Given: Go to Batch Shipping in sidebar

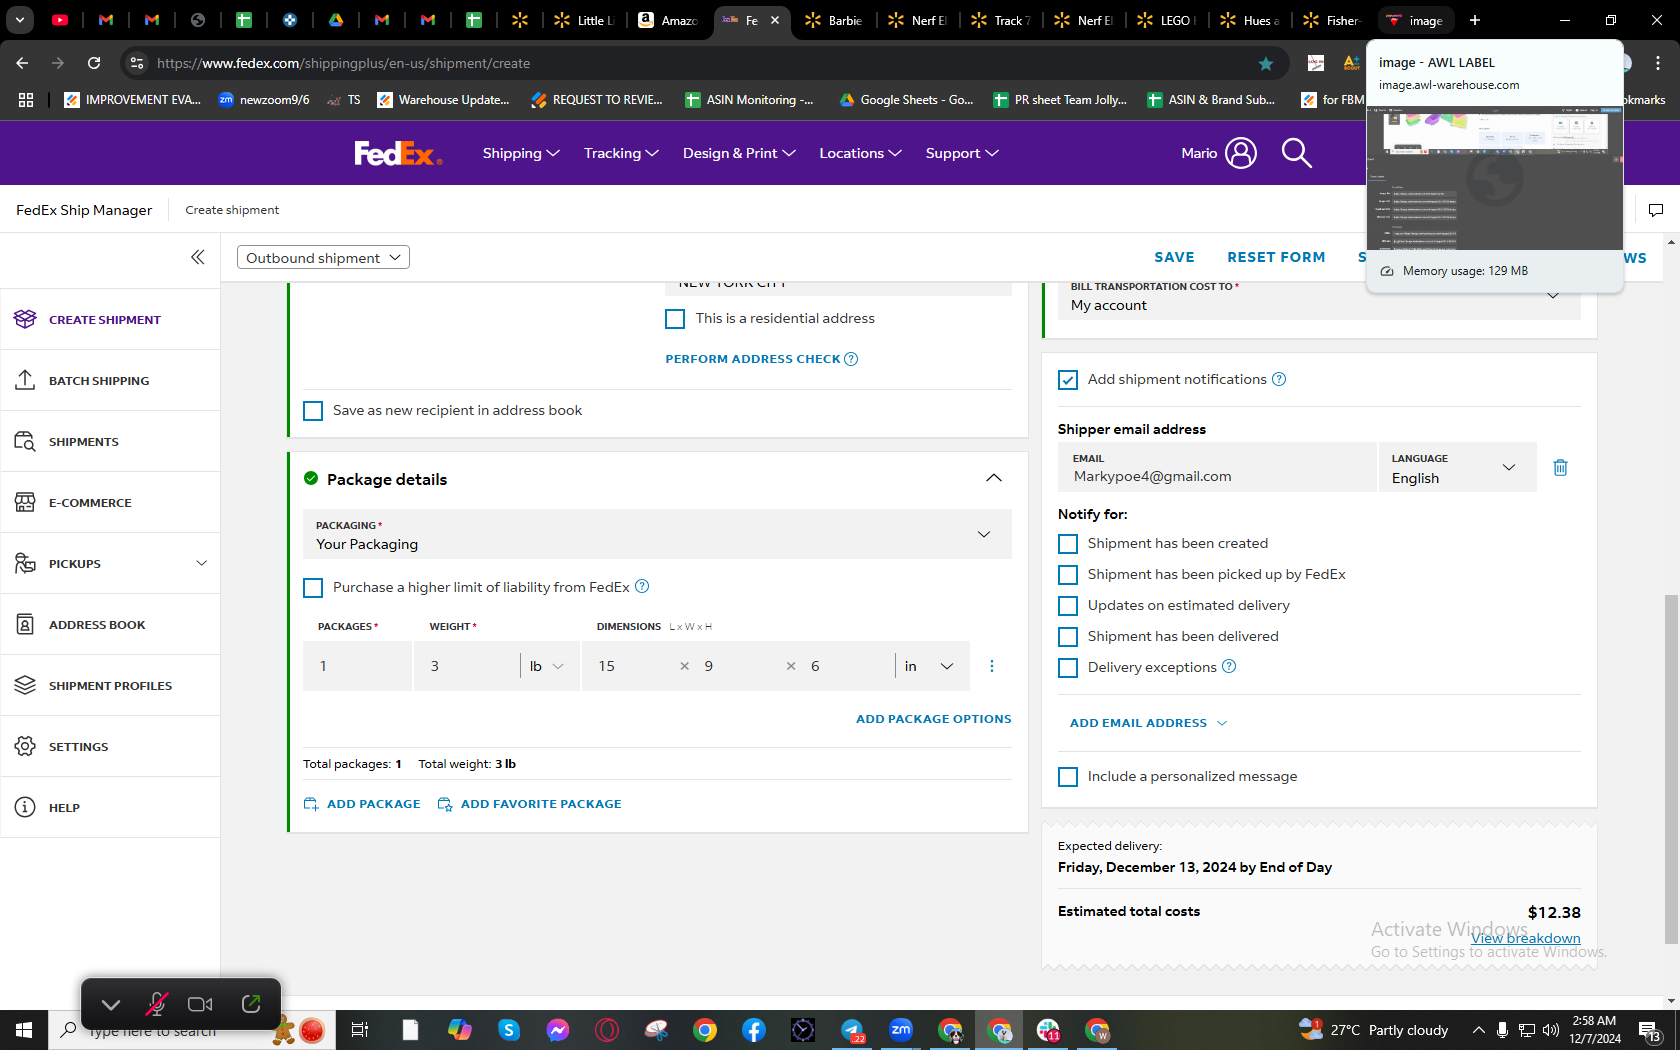Looking at the screenshot, I should tap(110, 380).
